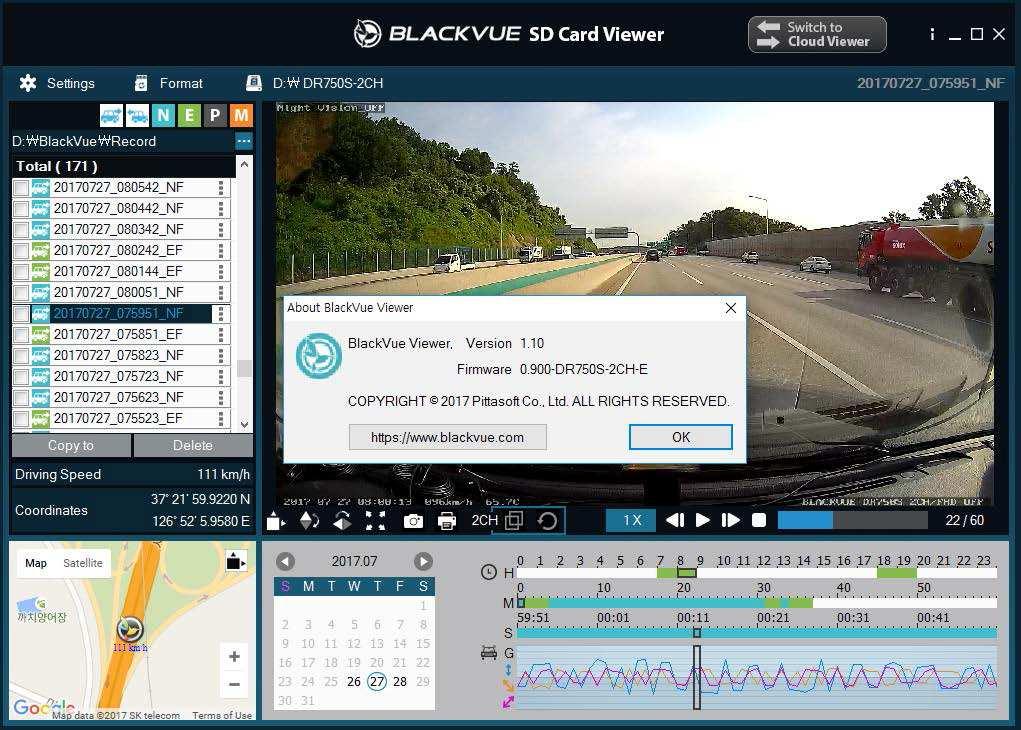Screen dimensions: 1021x730
Task: Close the About BlackVue Viewer dialog
Action: (x=731, y=308)
